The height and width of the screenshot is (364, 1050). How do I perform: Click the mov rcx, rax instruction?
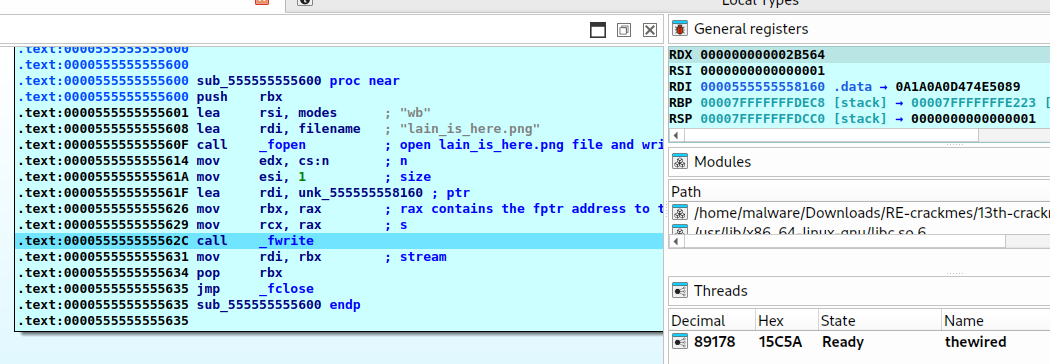[x=259, y=225]
